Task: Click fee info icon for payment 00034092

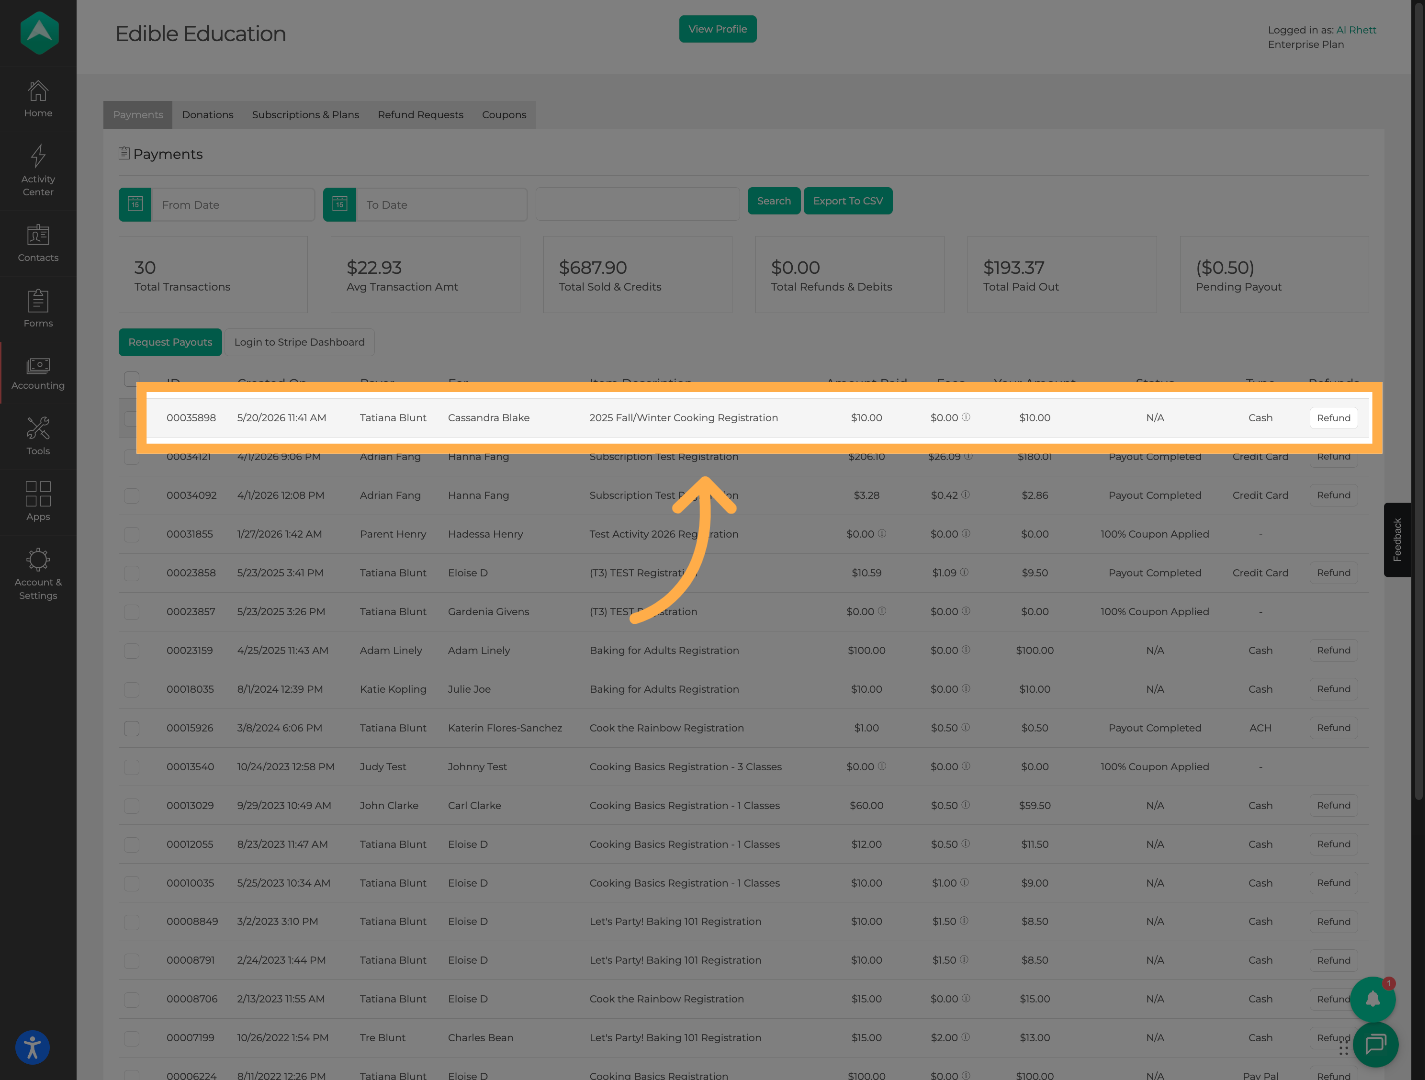Action: [x=965, y=495]
